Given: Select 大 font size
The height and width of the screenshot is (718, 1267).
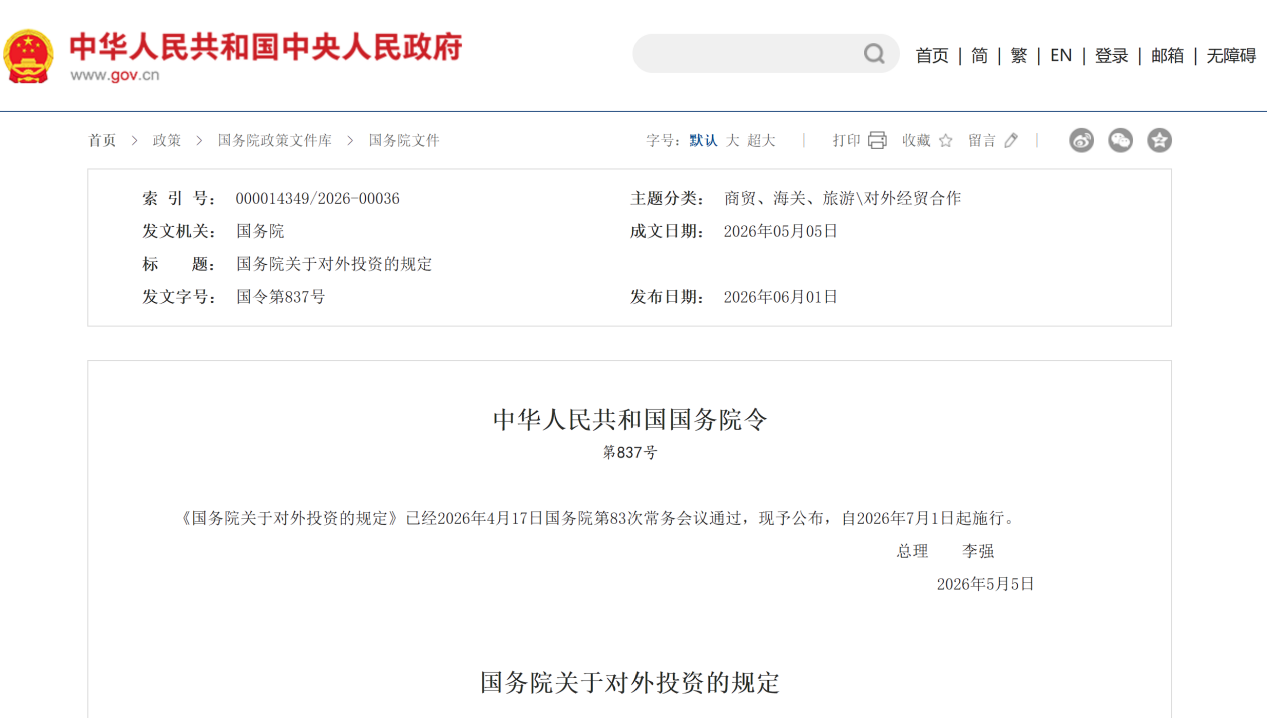Looking at the screenshot, I should [x=733, y=140].
